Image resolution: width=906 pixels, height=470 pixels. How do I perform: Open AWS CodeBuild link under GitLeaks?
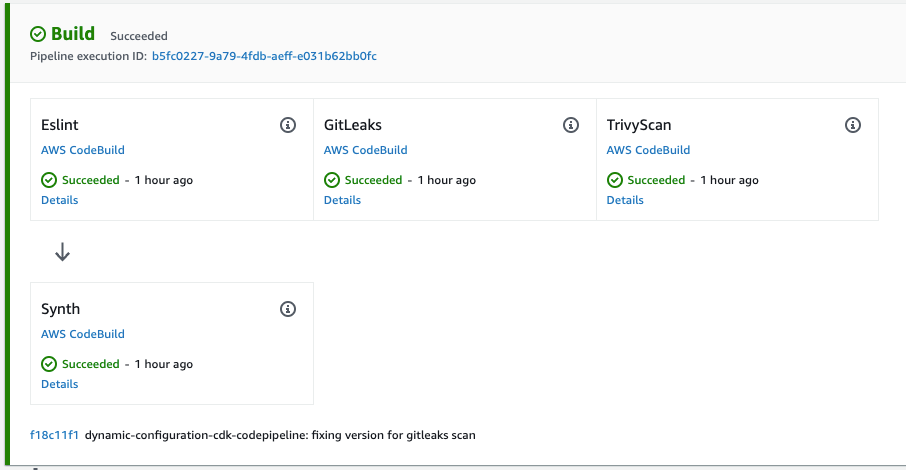(x=365, y=150)
